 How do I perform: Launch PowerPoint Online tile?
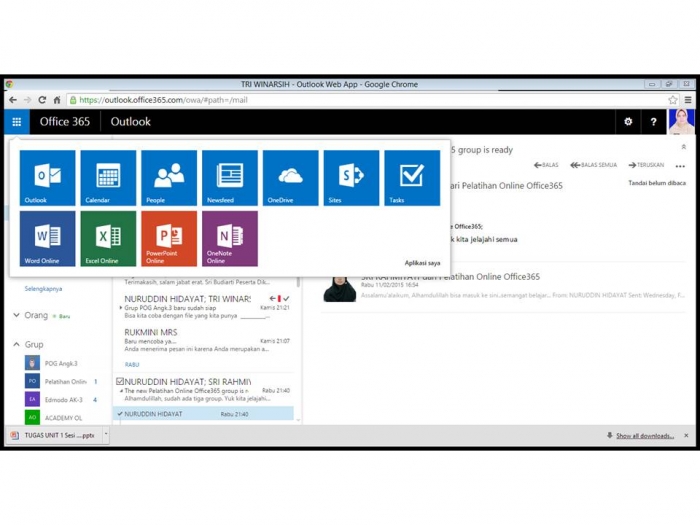click(x=169, y=238)
